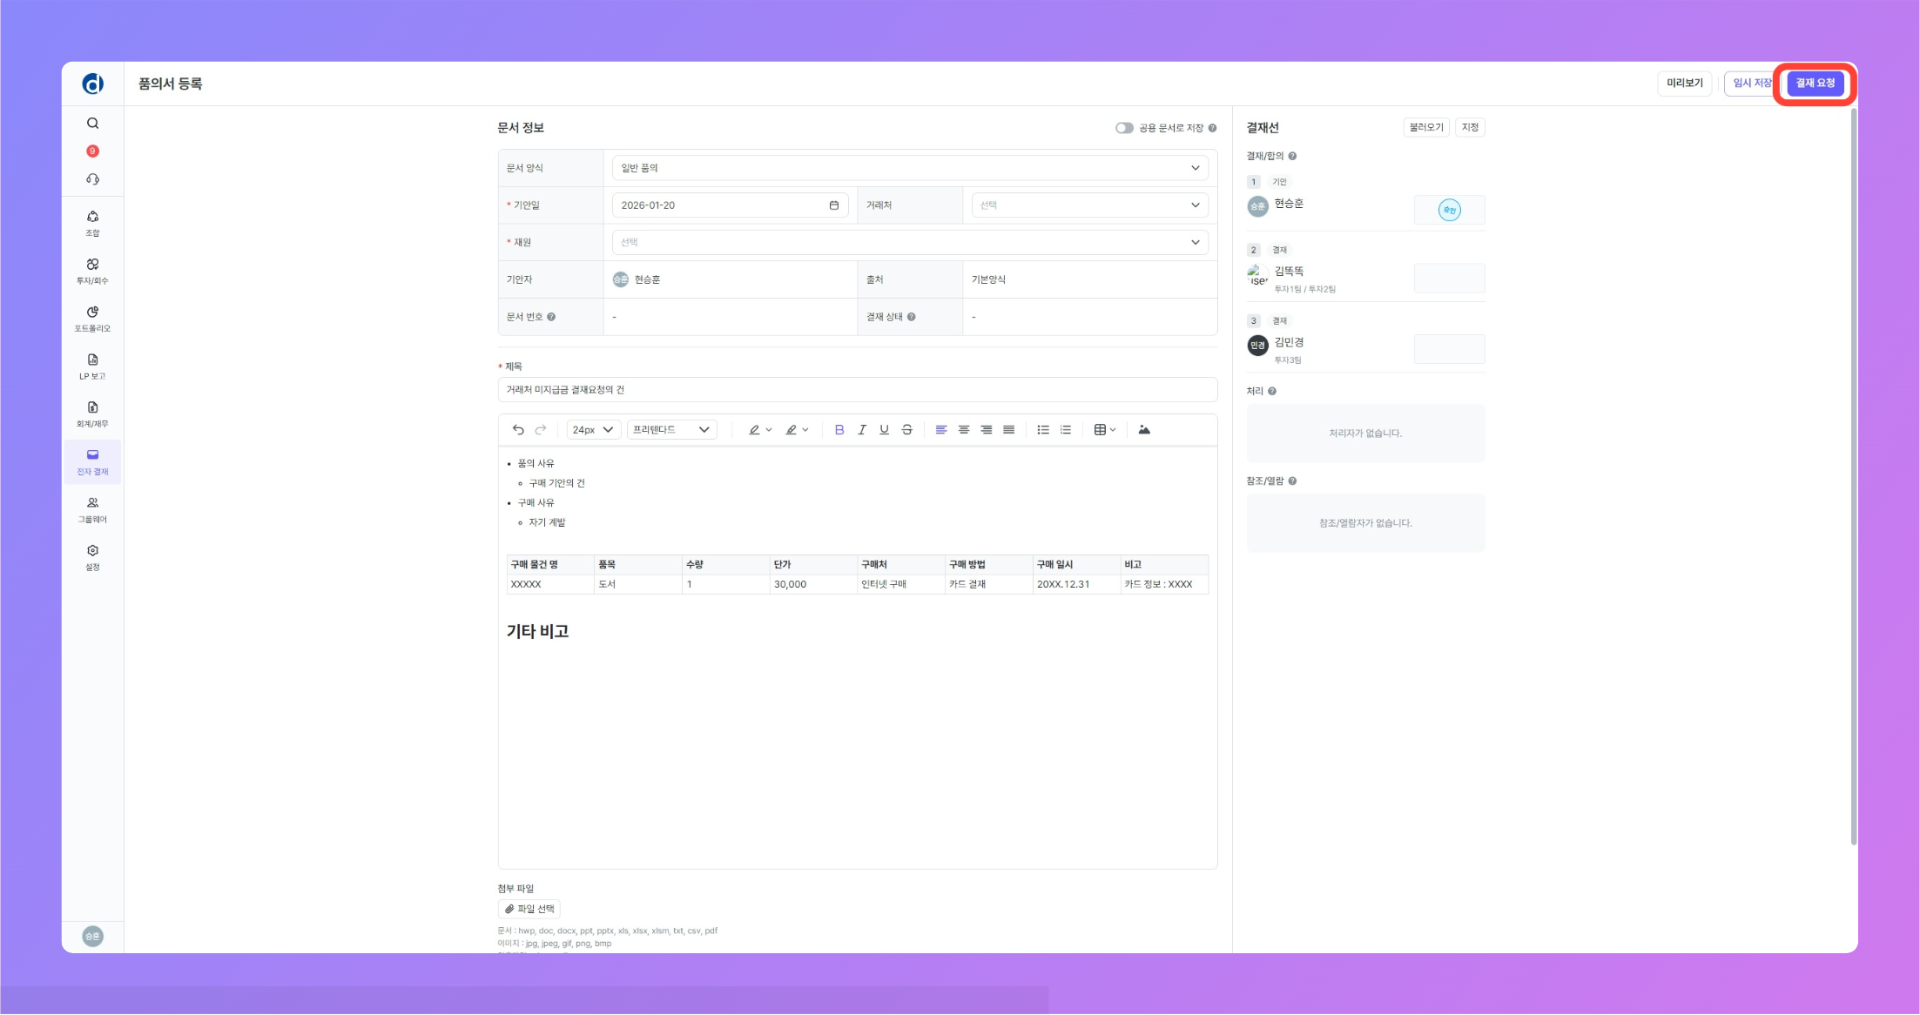
Task: Align text left
Action: click(x=941, y=430)
